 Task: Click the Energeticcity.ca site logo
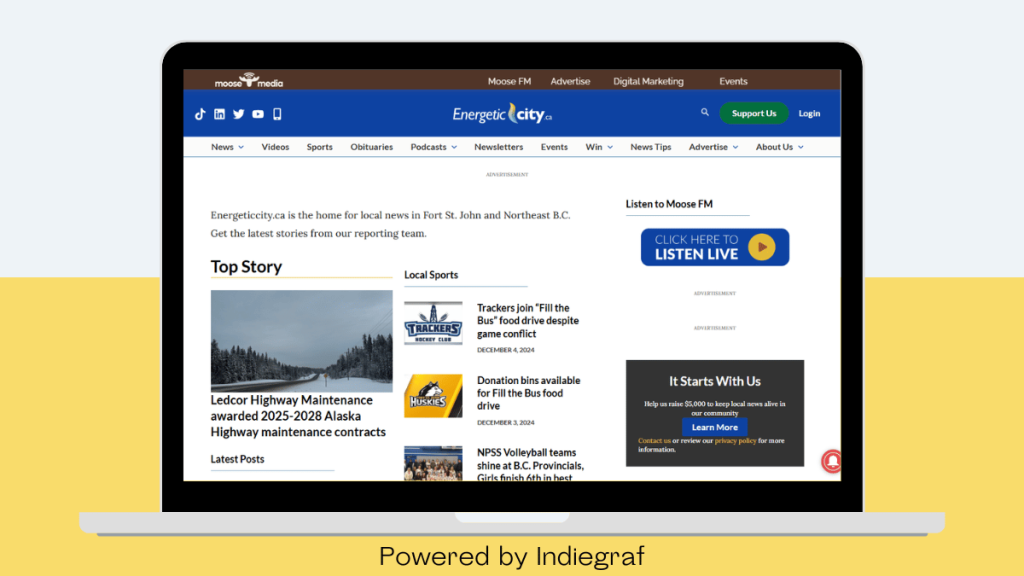point(502,114)
